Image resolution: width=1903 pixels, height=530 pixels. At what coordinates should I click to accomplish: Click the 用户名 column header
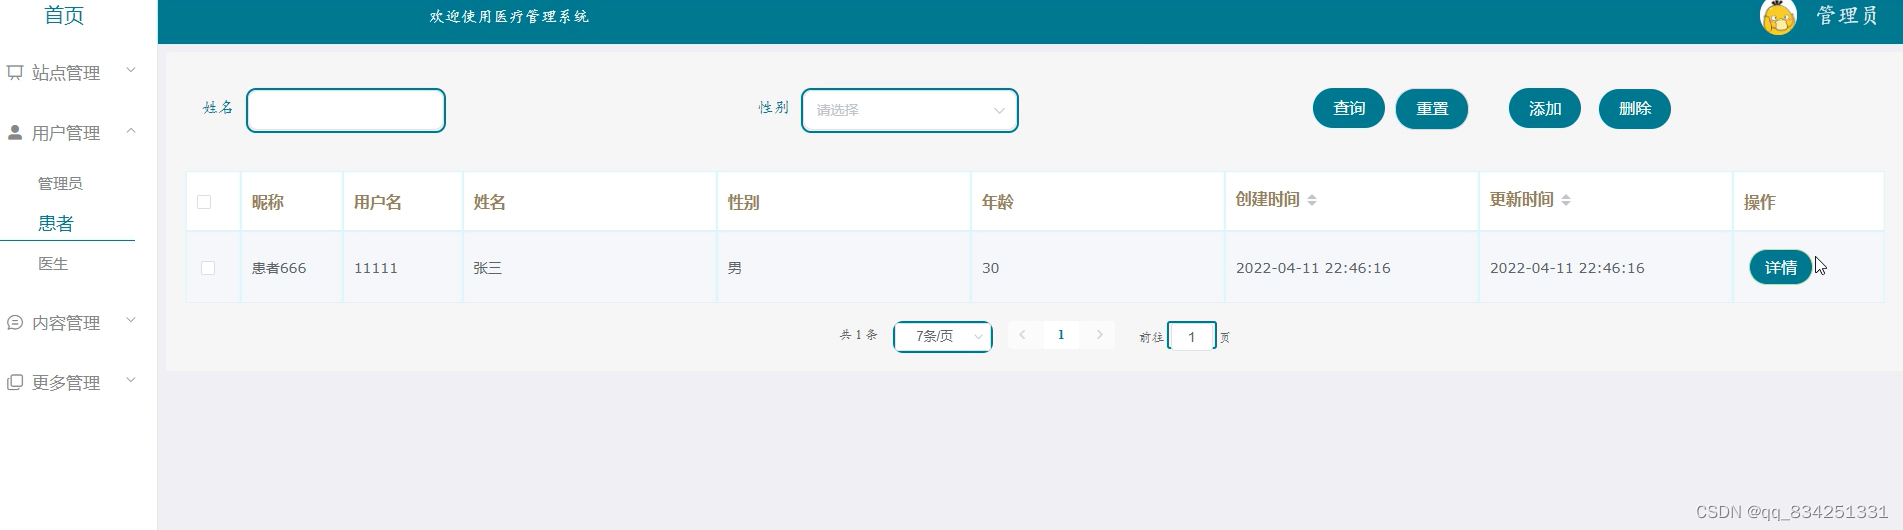(378, 202)
